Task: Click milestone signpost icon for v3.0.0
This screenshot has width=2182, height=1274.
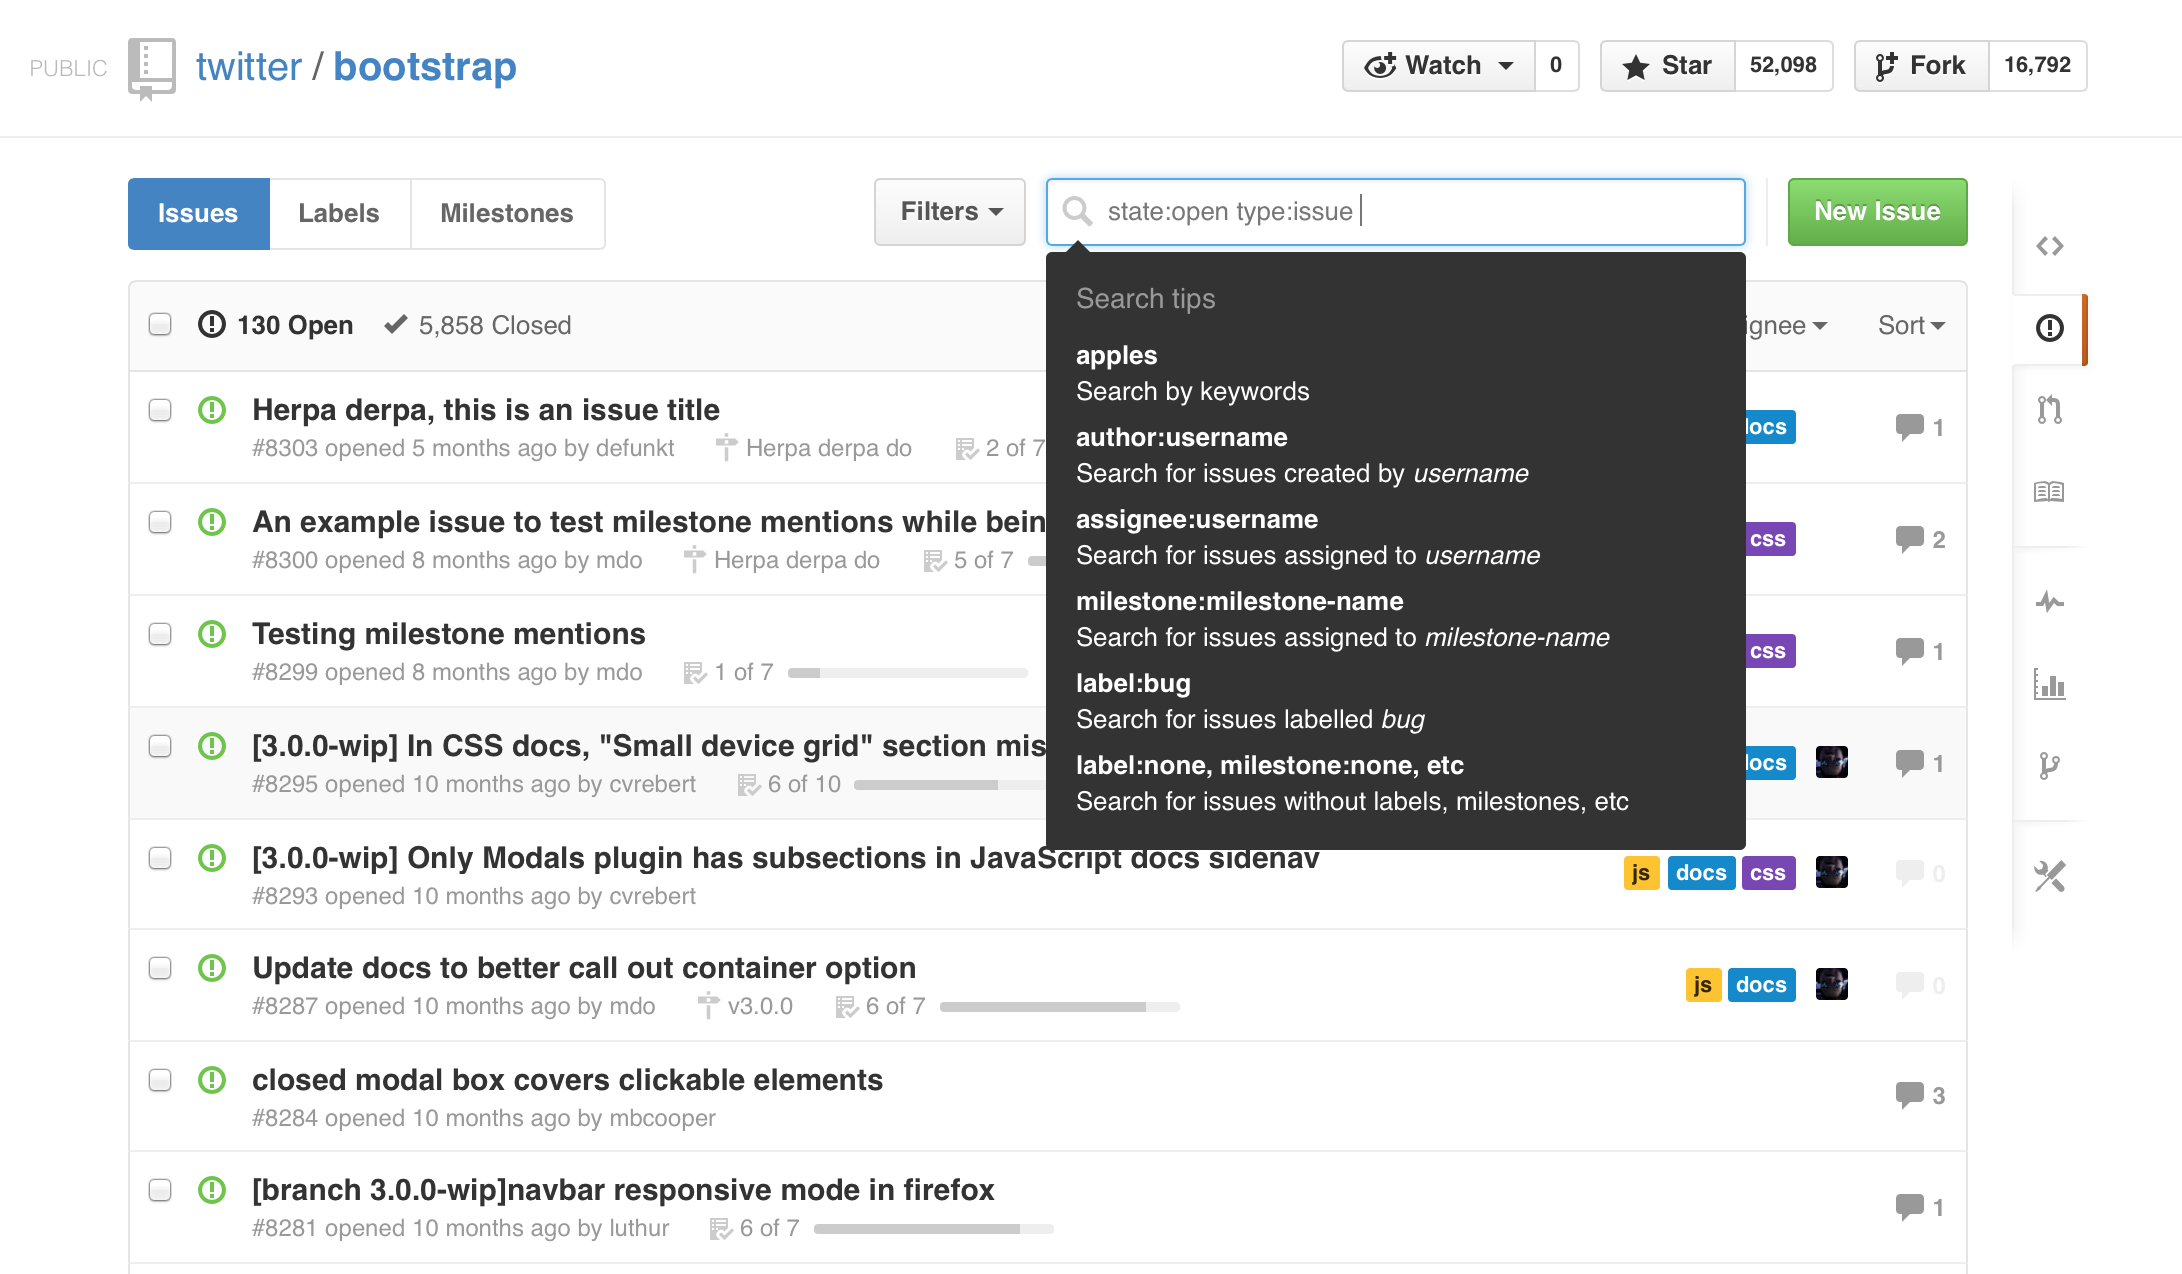Action: [x=708, y=1006]
